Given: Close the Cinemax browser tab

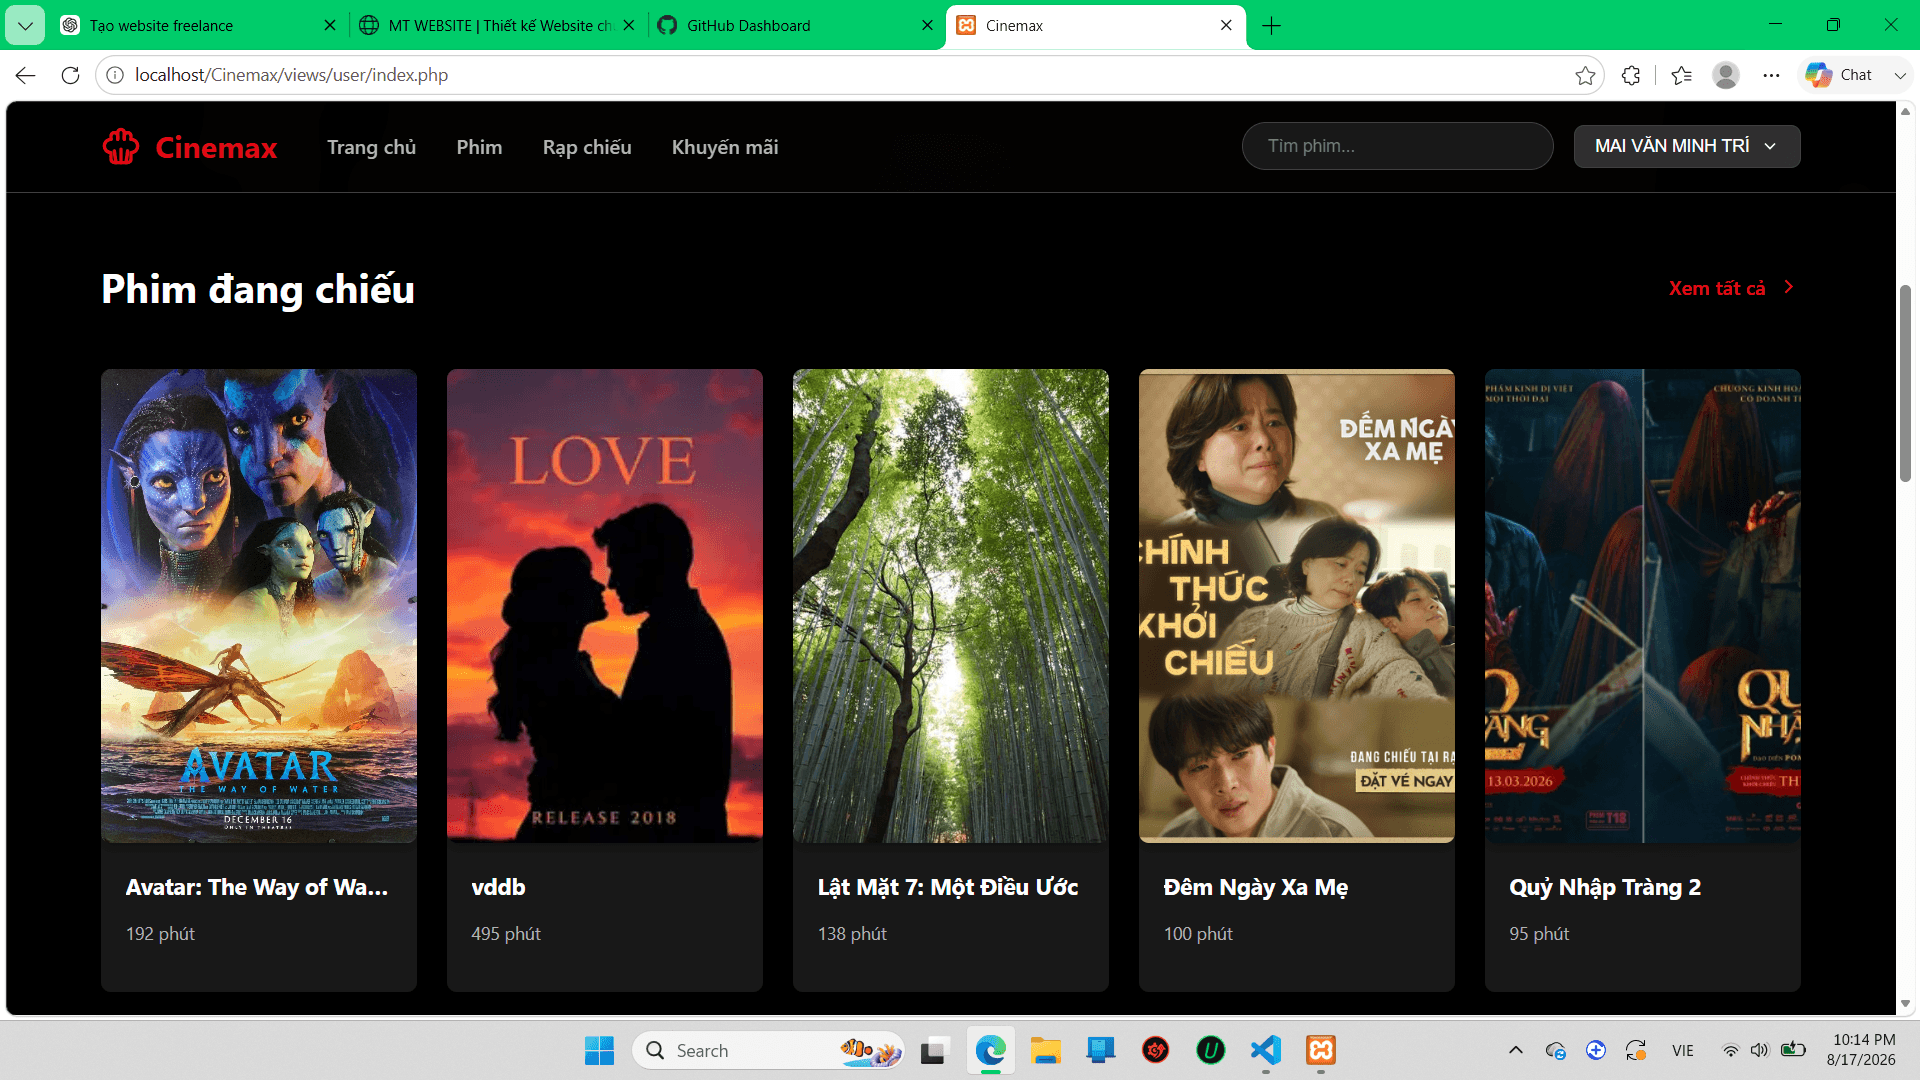Looking at the screenshot, I should [x=1226, y=26].
